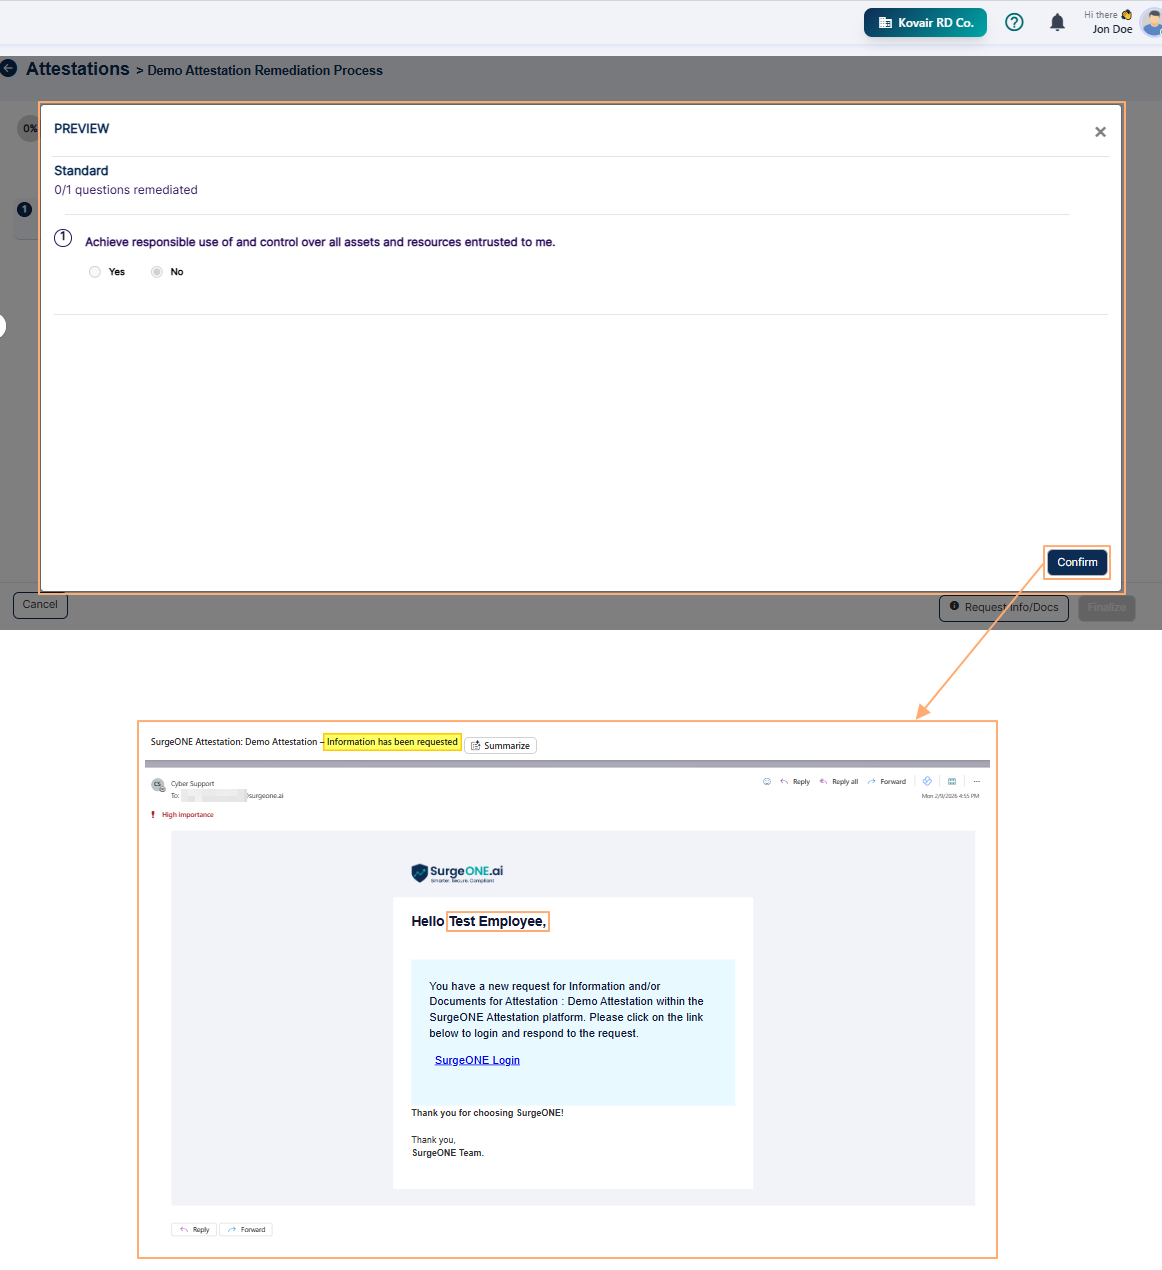The height and width of the screenshot is (1270, 1162).
Task: Select the Reply icon in the email toolbar
Action: click(793, 781)
